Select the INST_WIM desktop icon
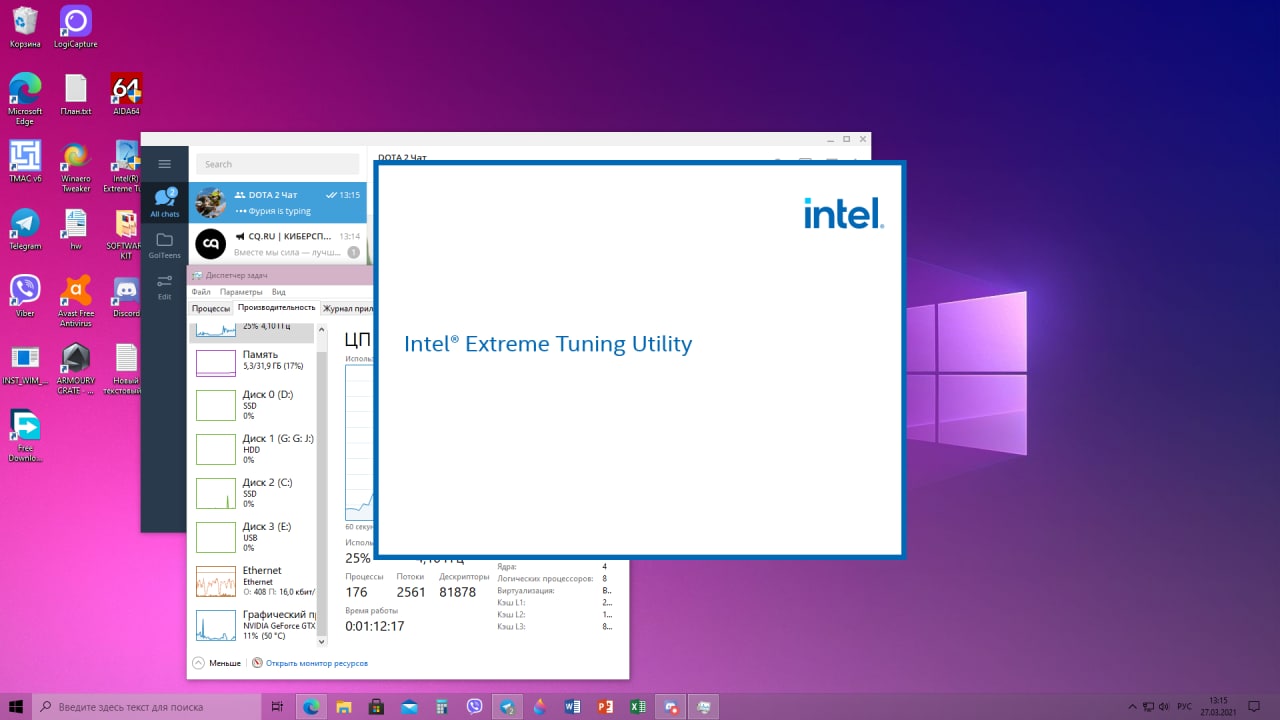The width and height of the screenshot is (1280, 720). click(x=25, y=365)
